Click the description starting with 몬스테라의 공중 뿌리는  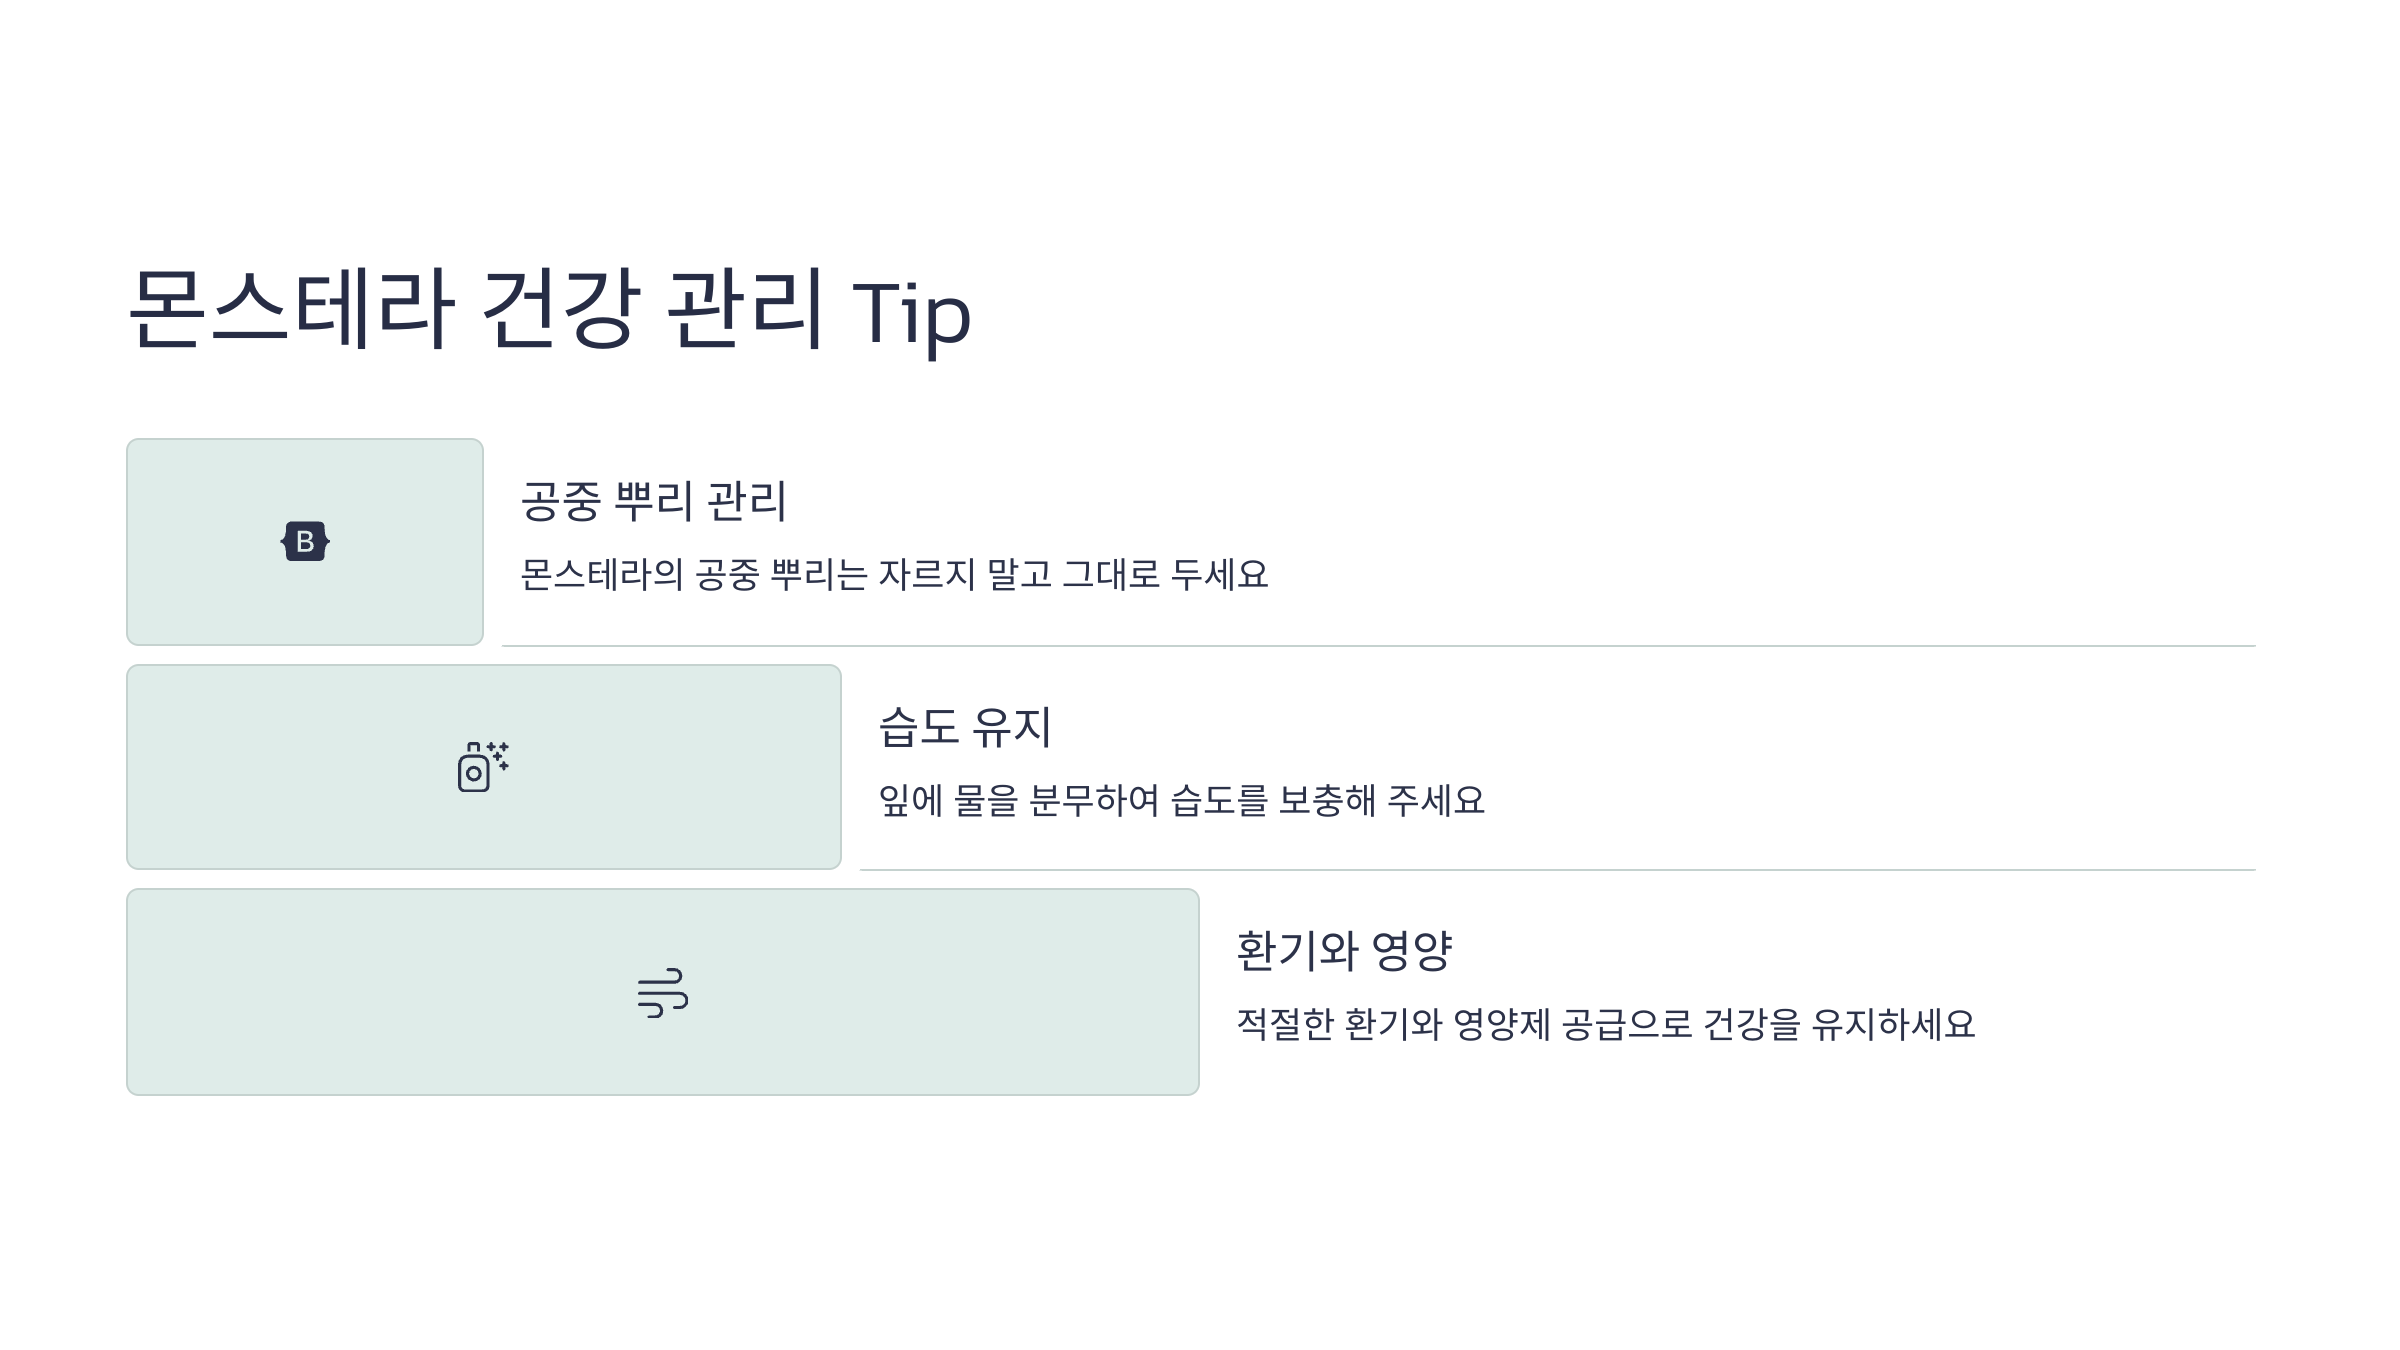[894, 575]
